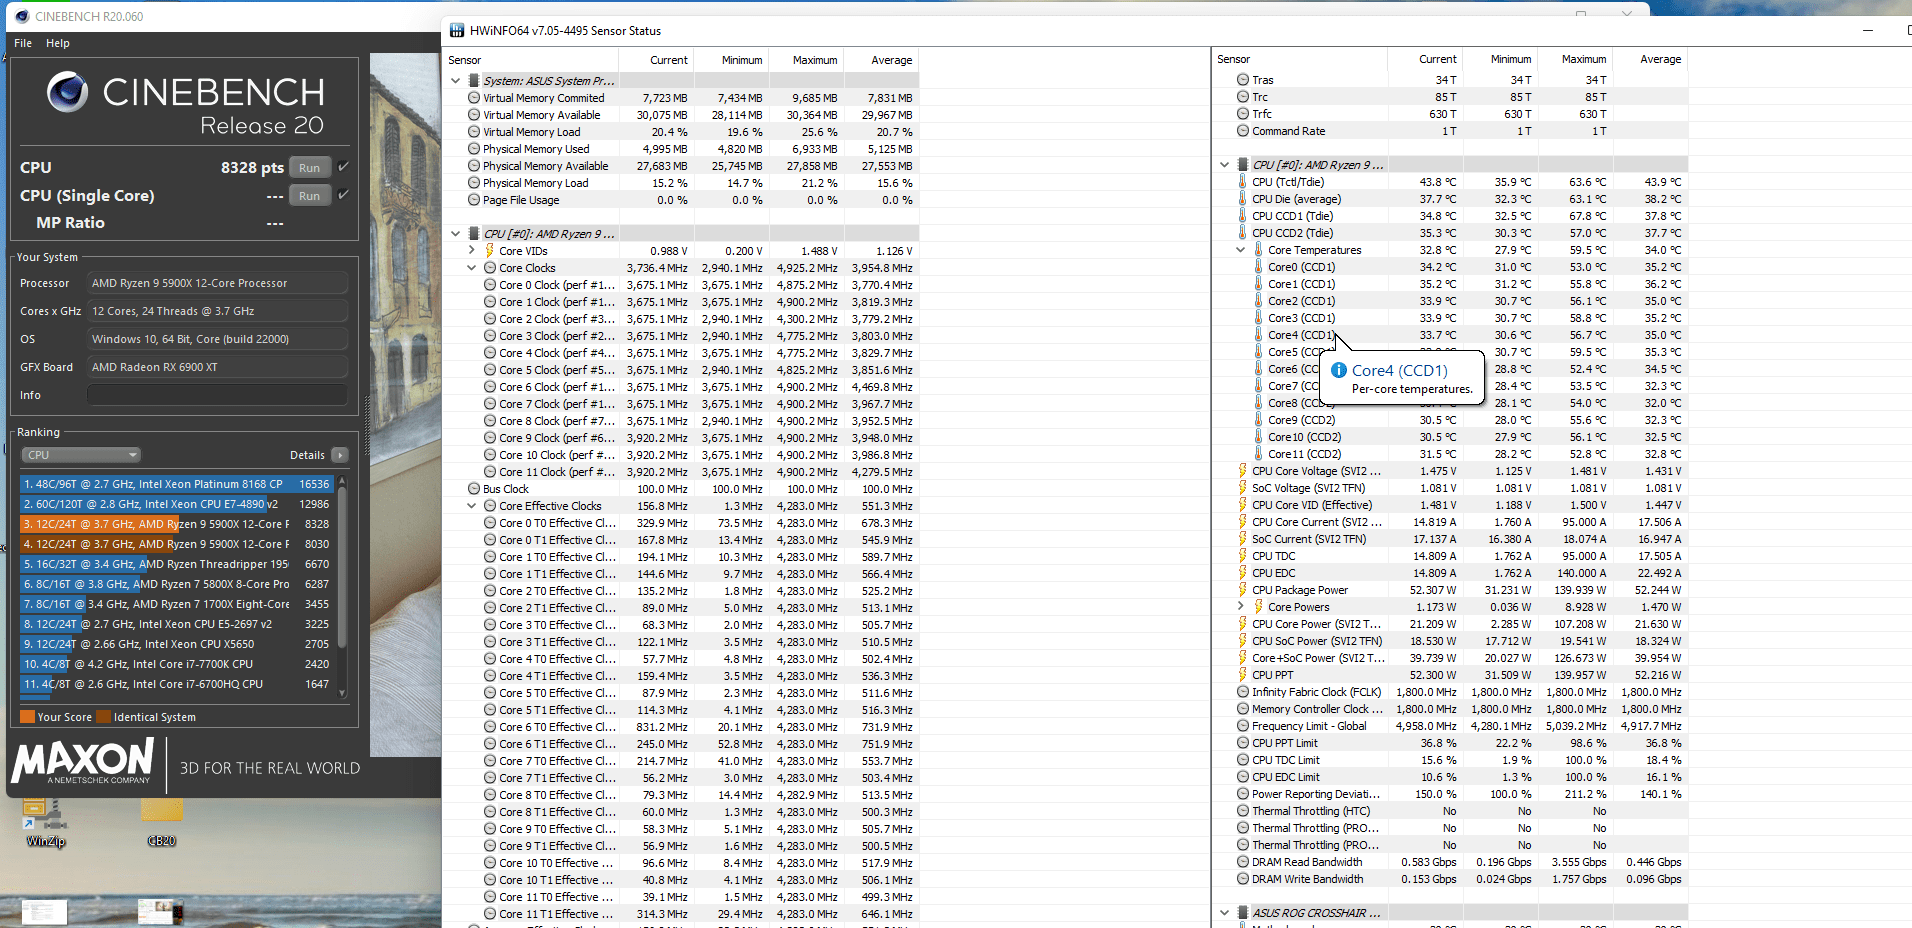Click the Core VIDs lightning bolt icon
This screenshot has height=928, width=1912.
pyautogui.click(x=490, y=251)
